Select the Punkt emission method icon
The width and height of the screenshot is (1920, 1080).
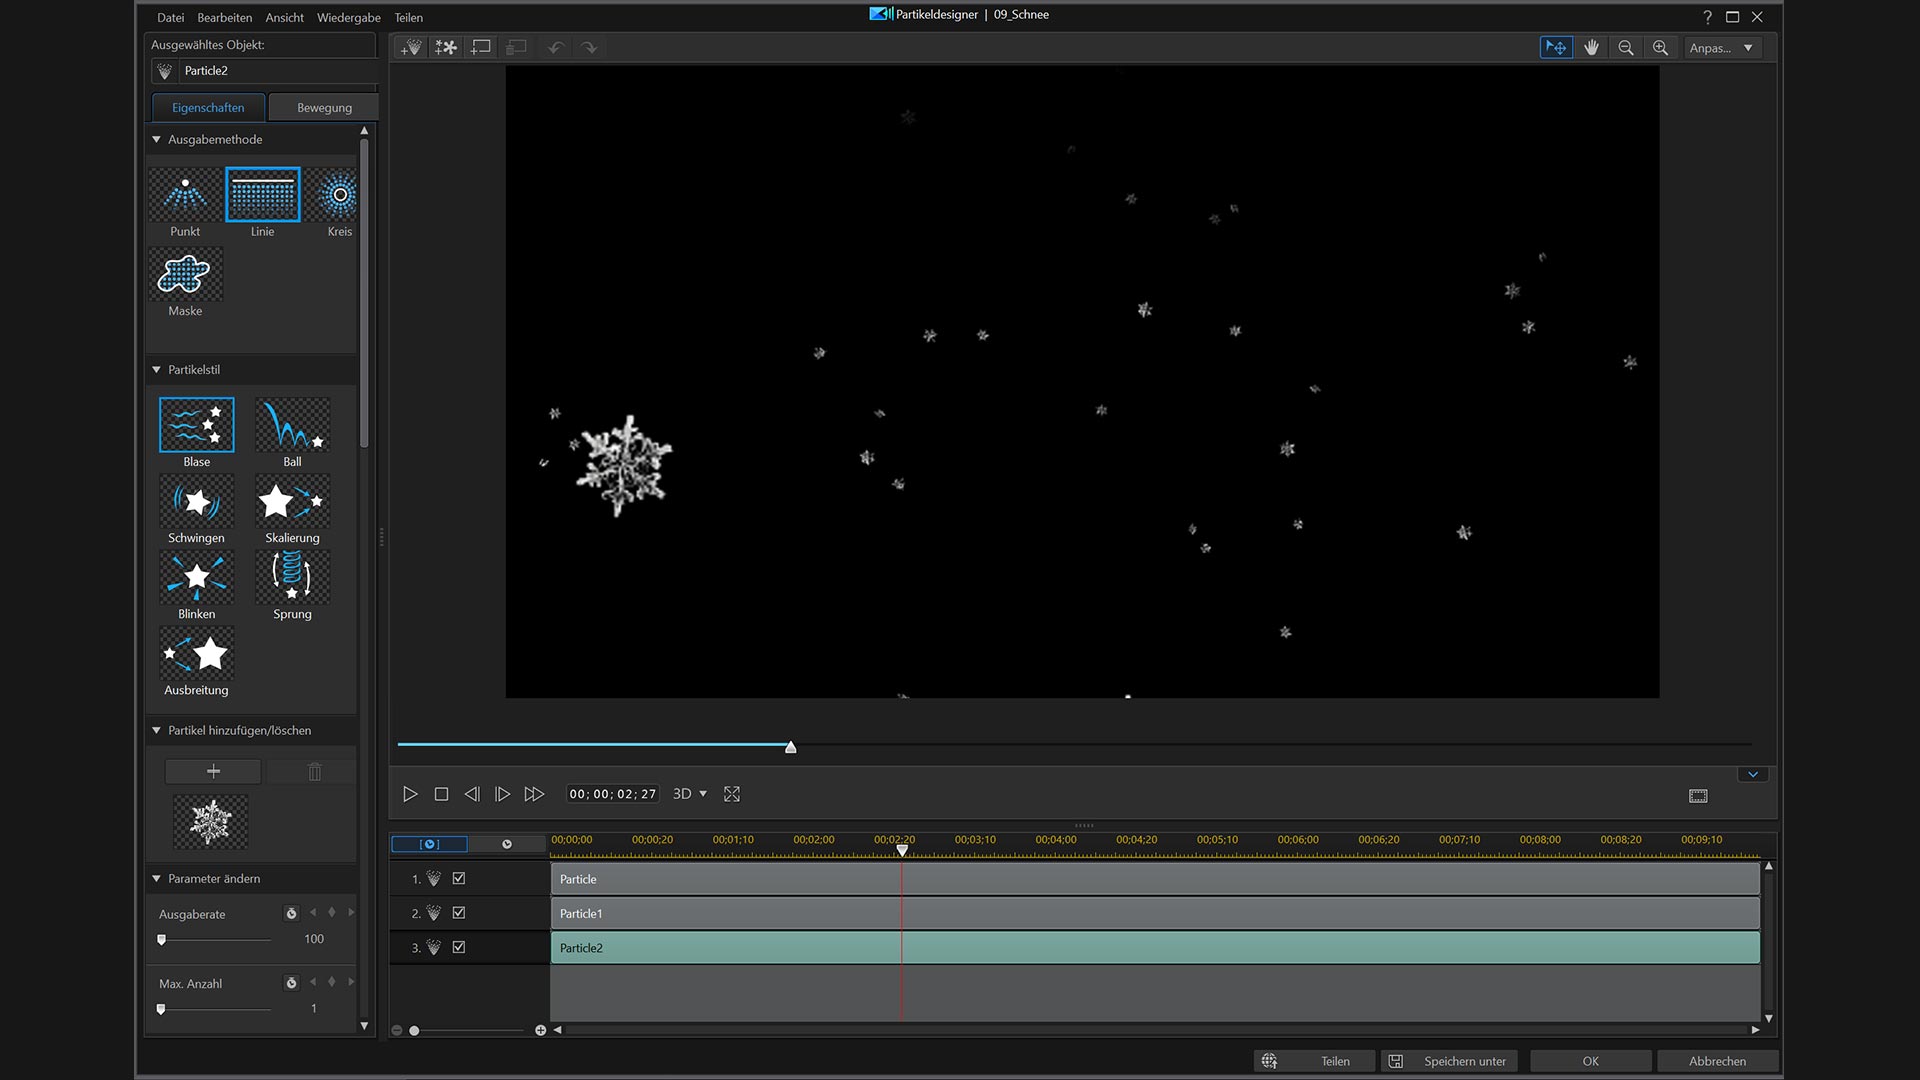click(185, 195)
